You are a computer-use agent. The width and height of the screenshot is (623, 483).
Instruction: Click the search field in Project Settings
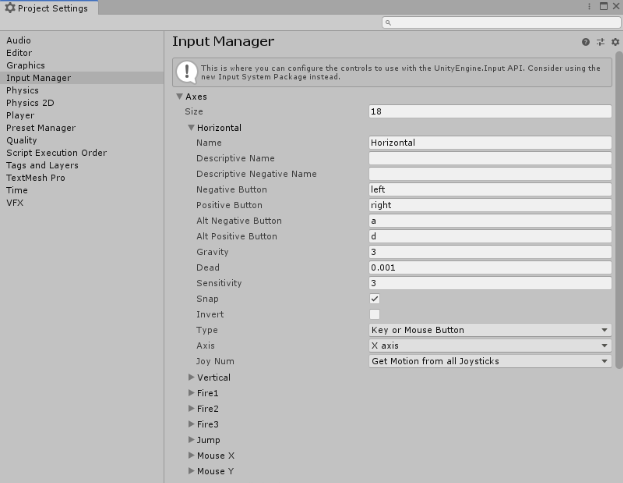pyautogui.click(x=497, y=22)
